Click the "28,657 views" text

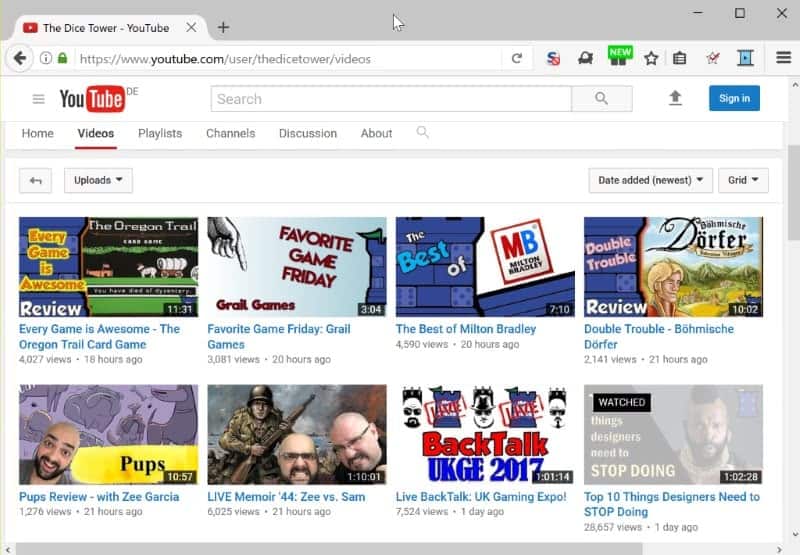[613, 527]
